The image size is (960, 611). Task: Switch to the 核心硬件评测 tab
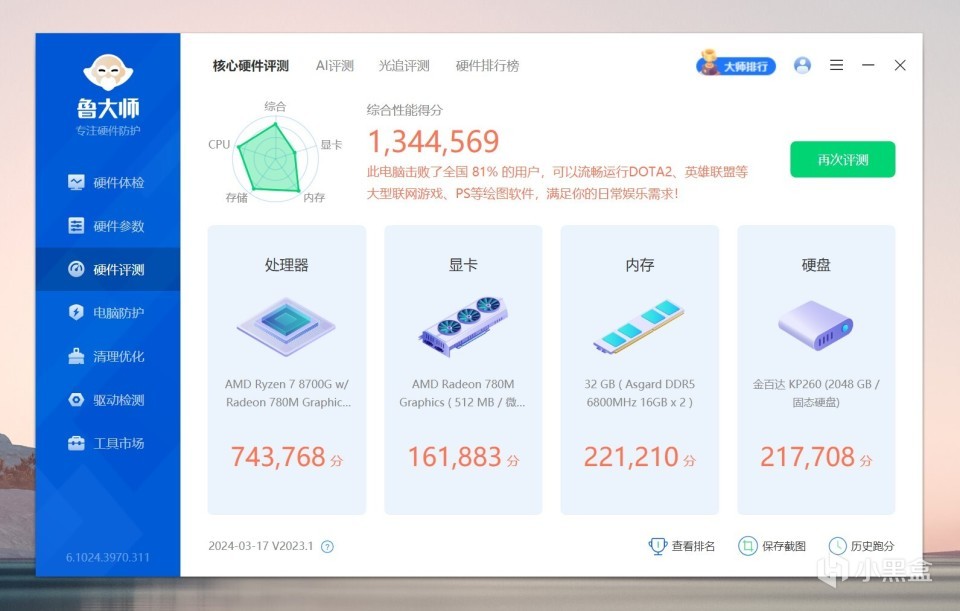pyautogui.click(x=250, y=66)
